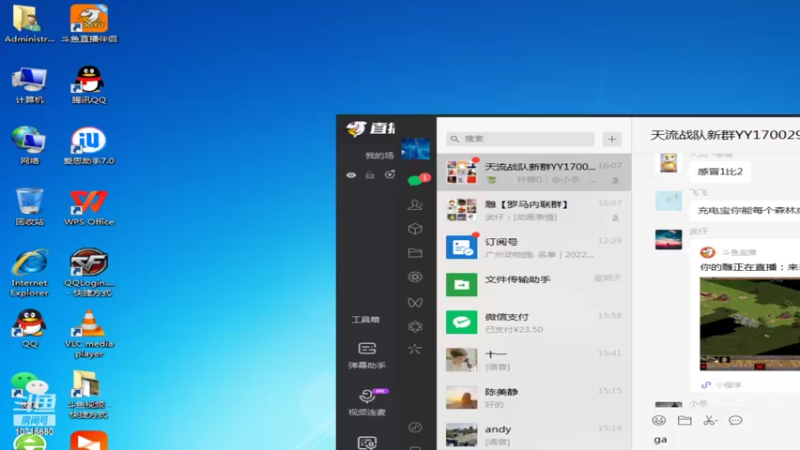Open the Recycle Bin
The height and width of the screenshot is (450, 800).
[29, 206]
